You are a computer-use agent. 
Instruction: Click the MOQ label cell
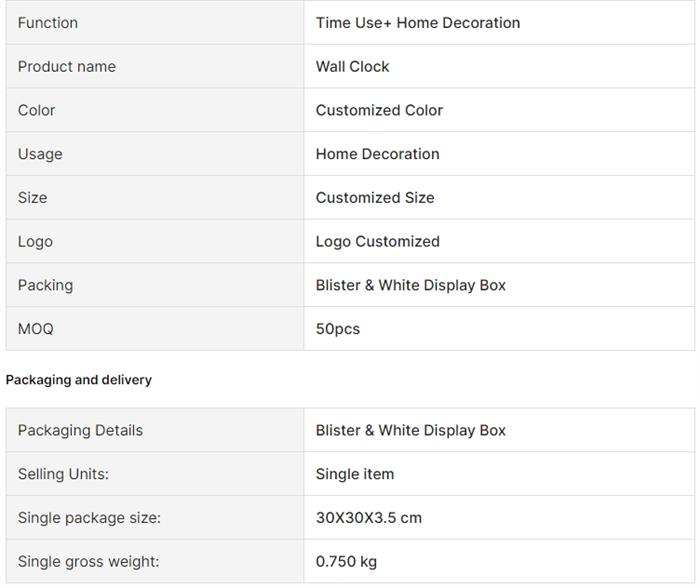click(36, 329)
